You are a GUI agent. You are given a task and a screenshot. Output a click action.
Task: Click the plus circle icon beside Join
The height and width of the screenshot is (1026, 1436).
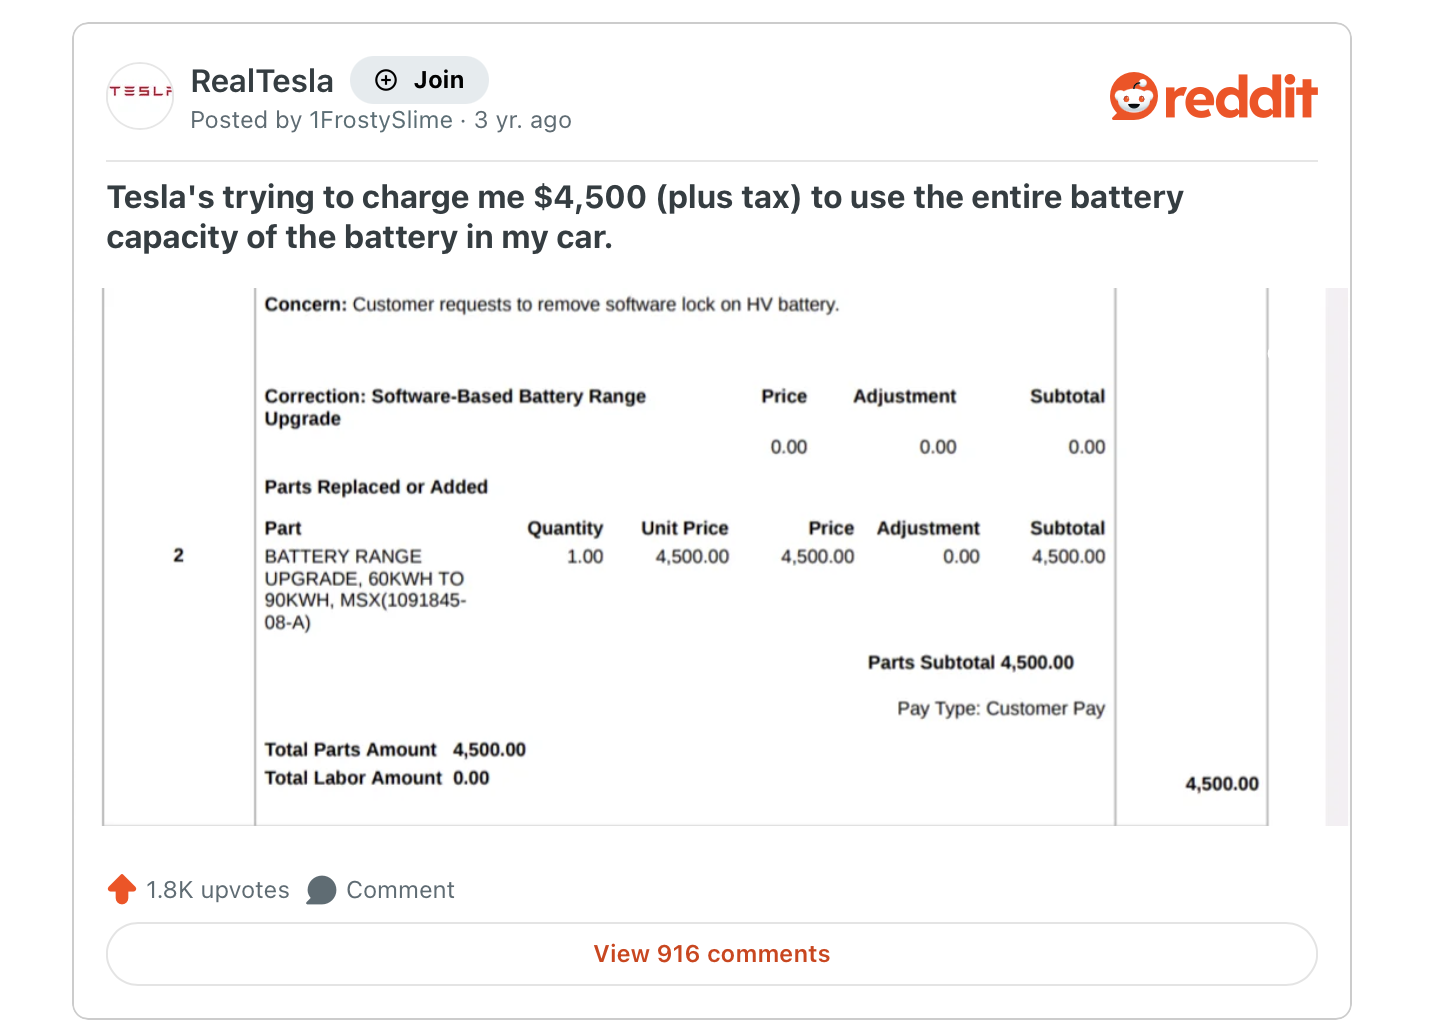pos(386,80)
